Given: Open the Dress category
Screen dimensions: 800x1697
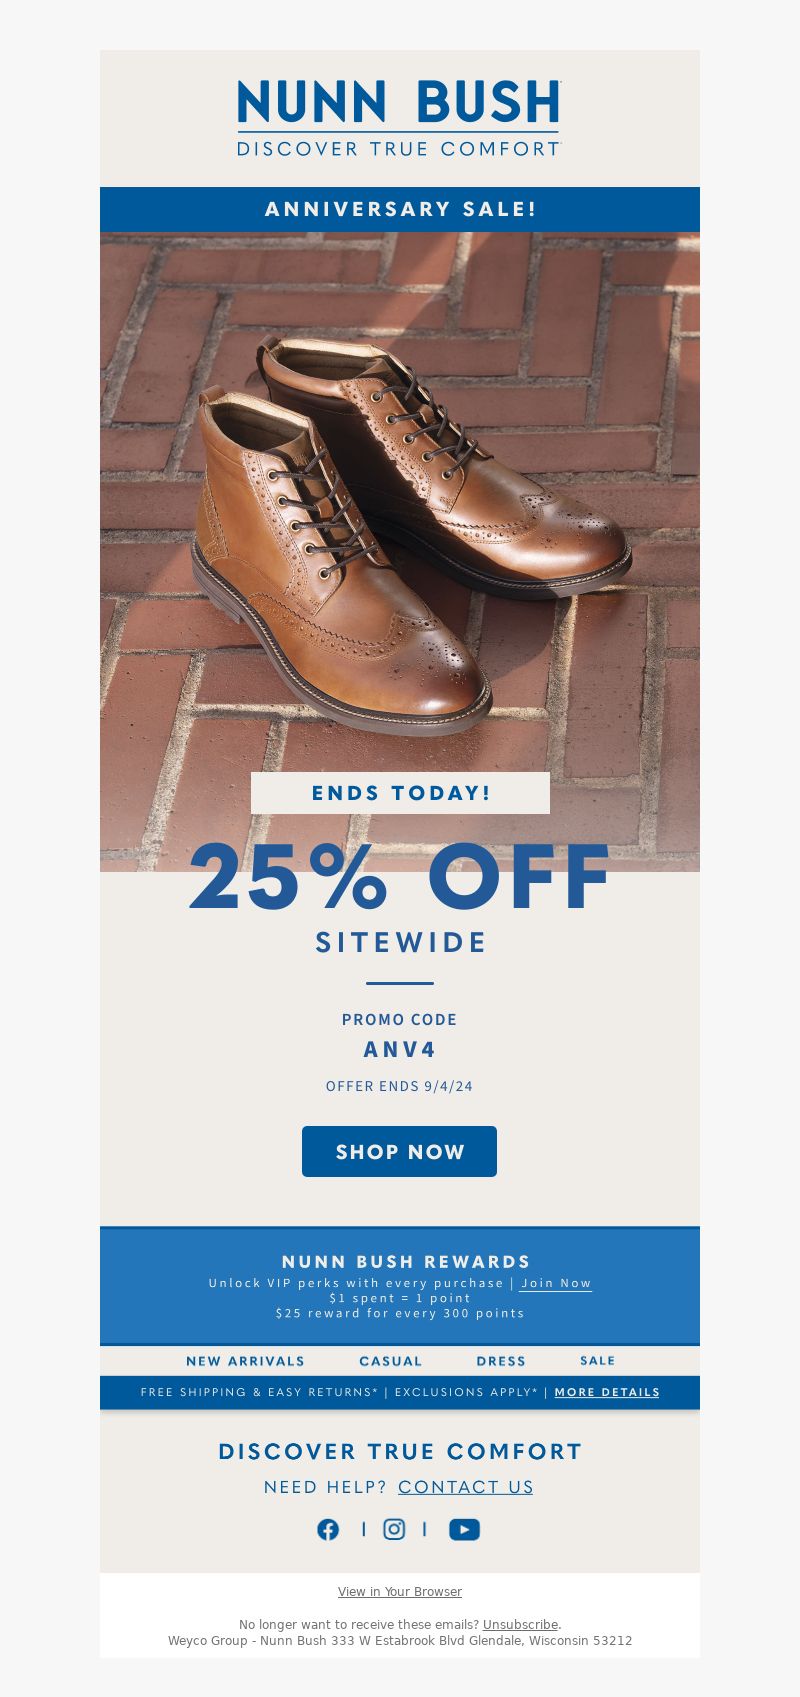Looking at the screenshot, I should point(501,1361).
